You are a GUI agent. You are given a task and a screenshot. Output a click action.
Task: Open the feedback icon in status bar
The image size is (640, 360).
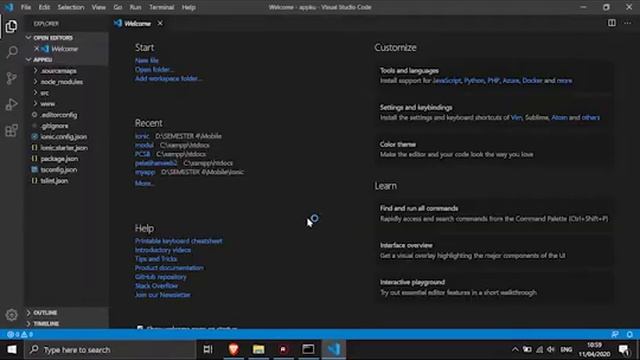tap(615, 334)
